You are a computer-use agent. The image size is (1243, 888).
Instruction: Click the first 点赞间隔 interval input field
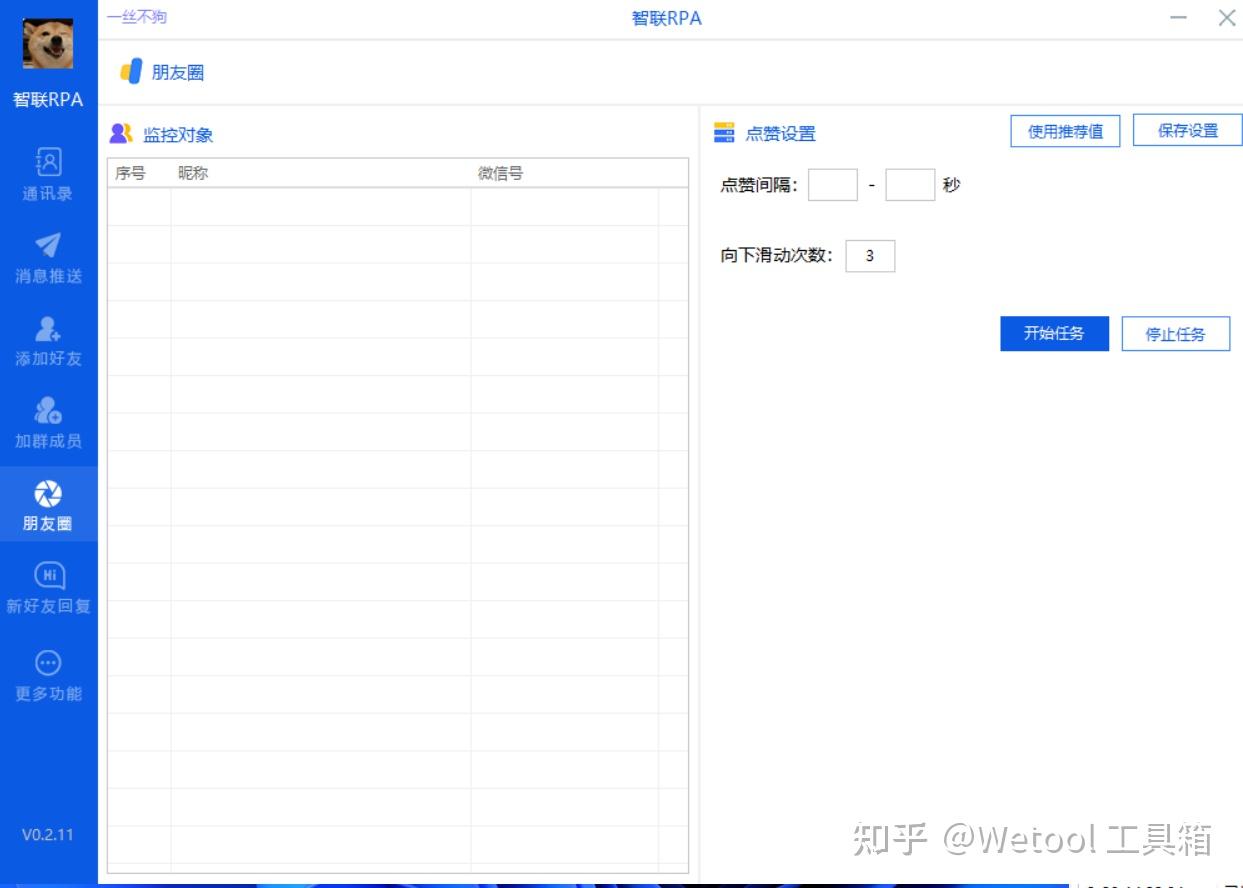(832, 184)
